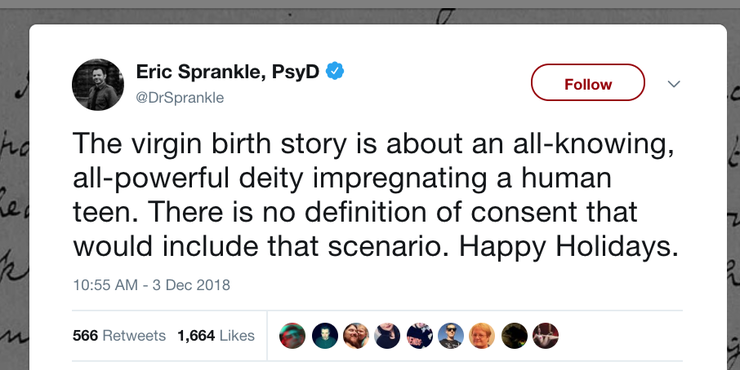Open the dark olive silhouette liker avatar
740x370 pixels.
point(514,336)
